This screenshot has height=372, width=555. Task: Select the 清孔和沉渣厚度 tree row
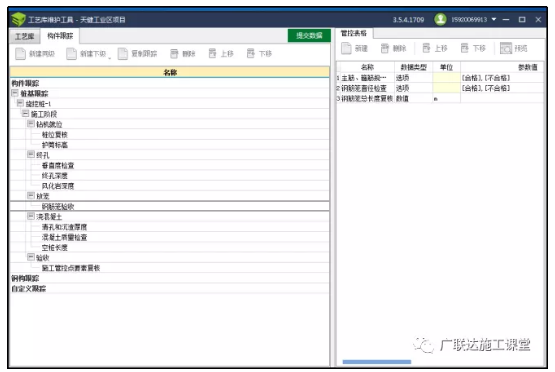point(170,227)
